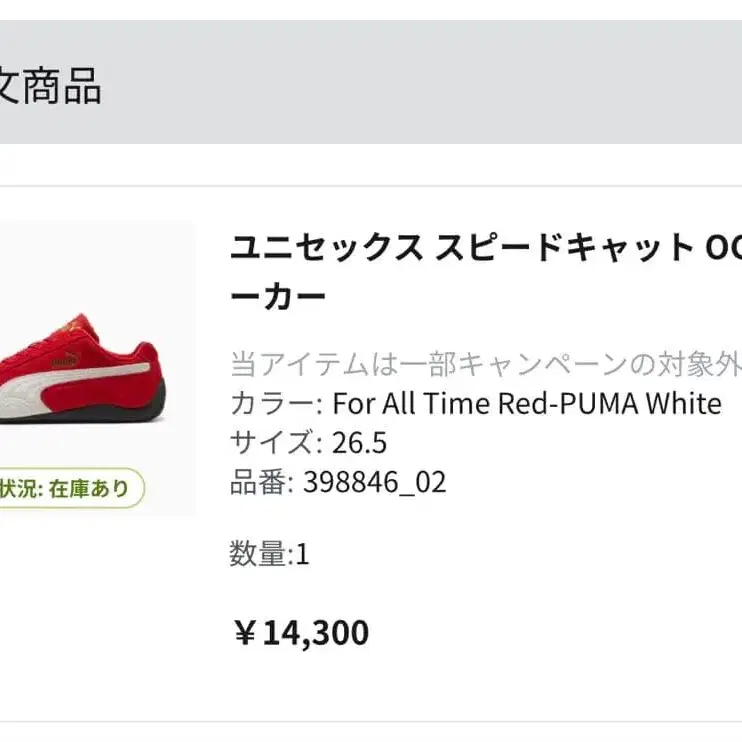
Task: Select the product number 398846_02
Action: click(374, 483)
